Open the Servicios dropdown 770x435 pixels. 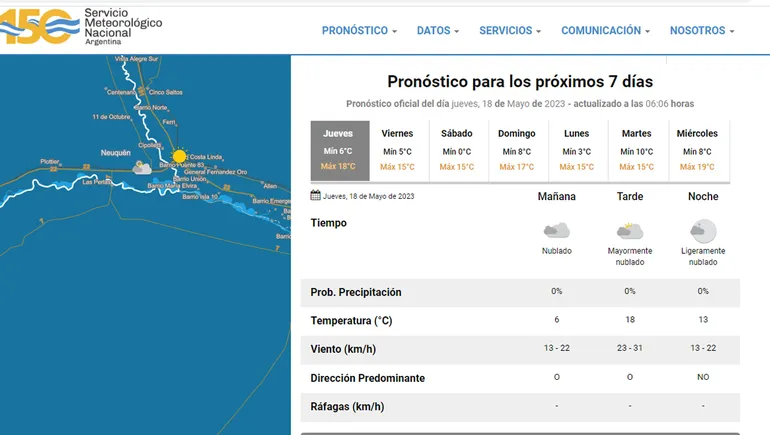click(510, 31)
